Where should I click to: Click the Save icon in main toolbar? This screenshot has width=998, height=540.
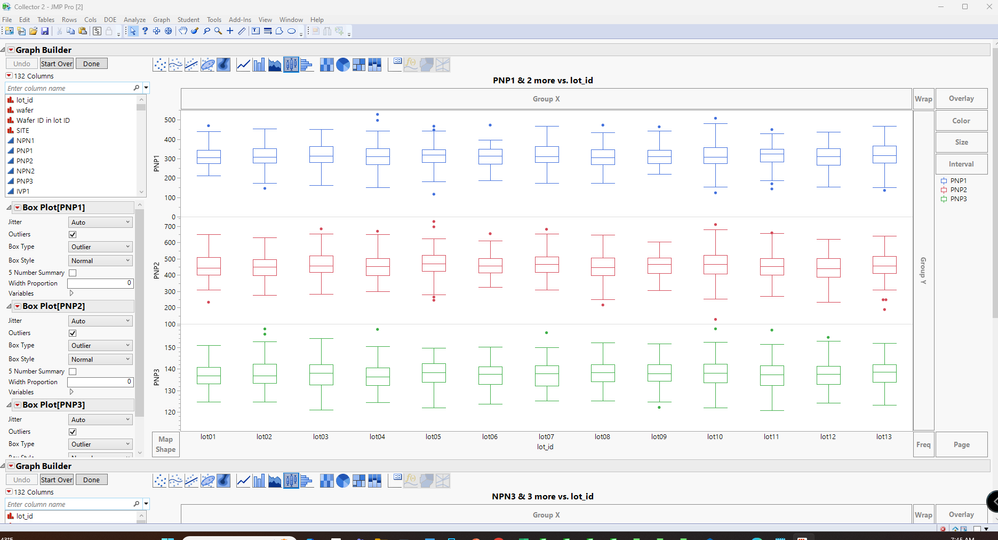pos(45,31)
